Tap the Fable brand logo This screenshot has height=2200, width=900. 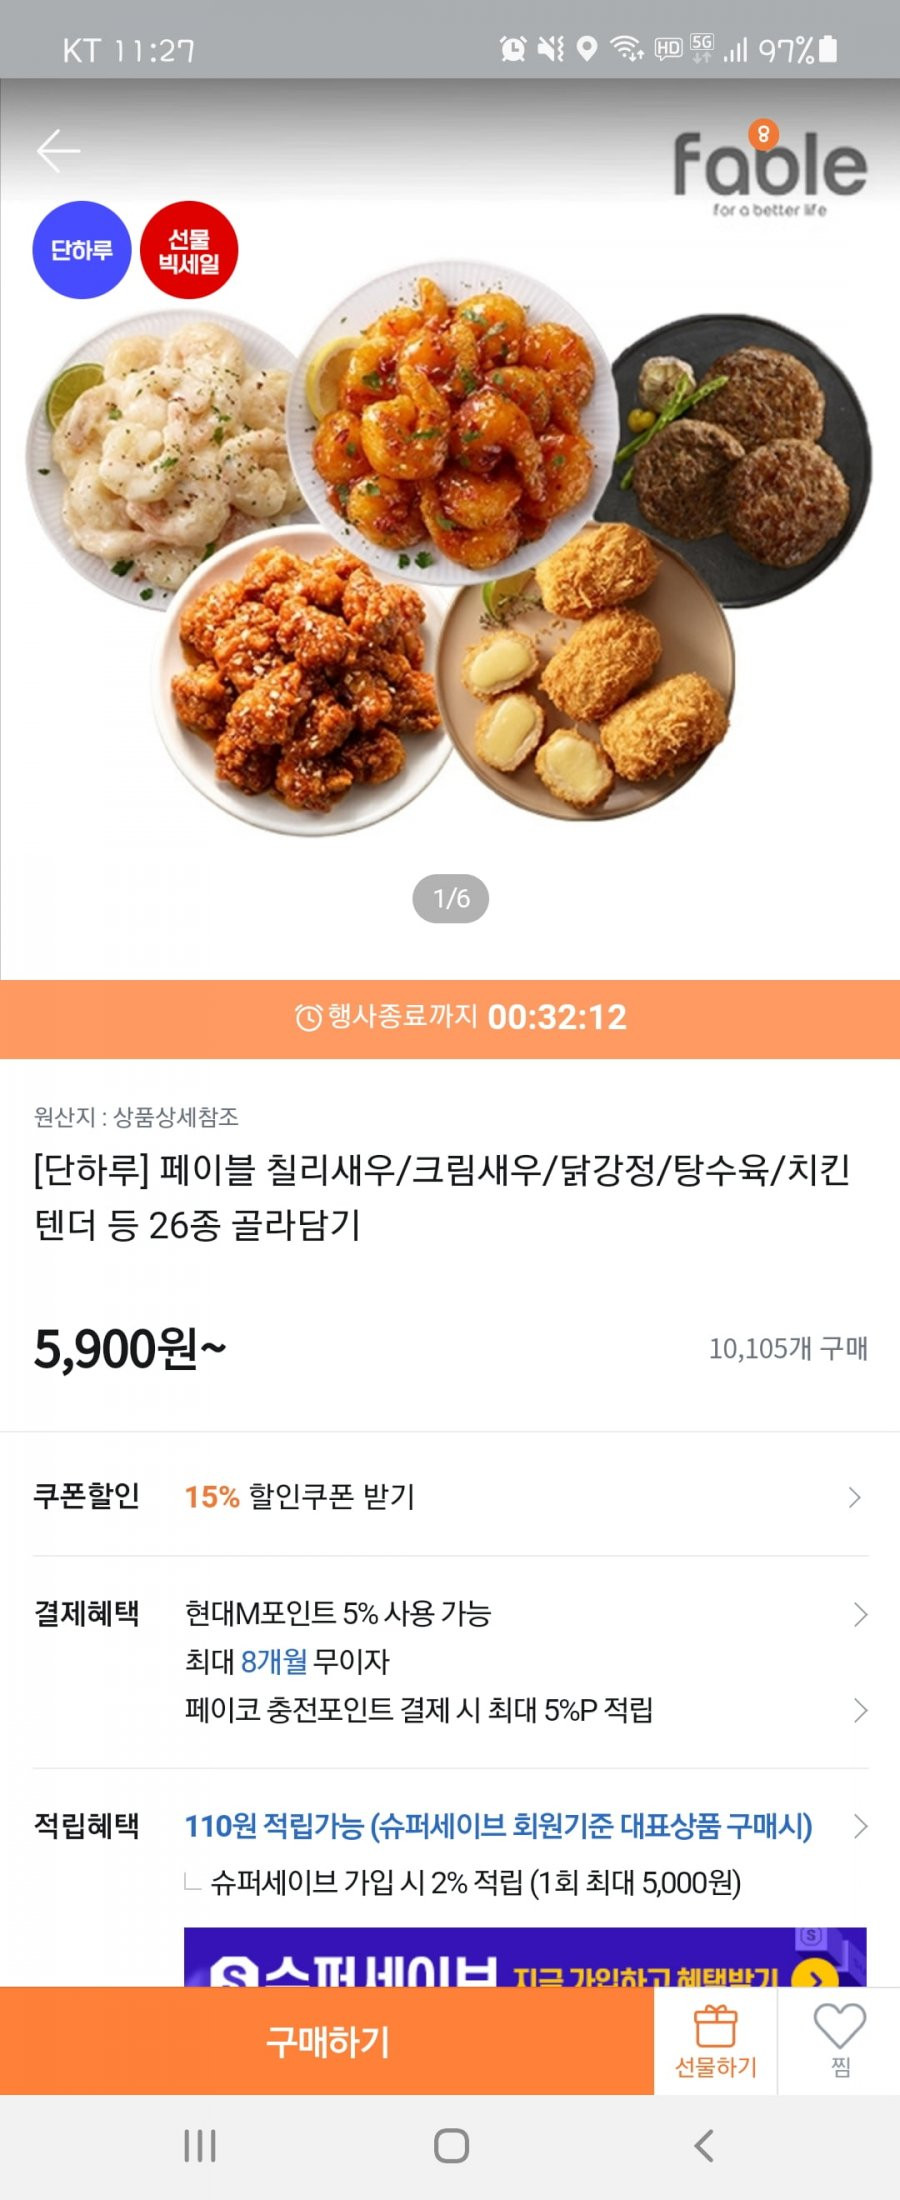coord(769,168)
